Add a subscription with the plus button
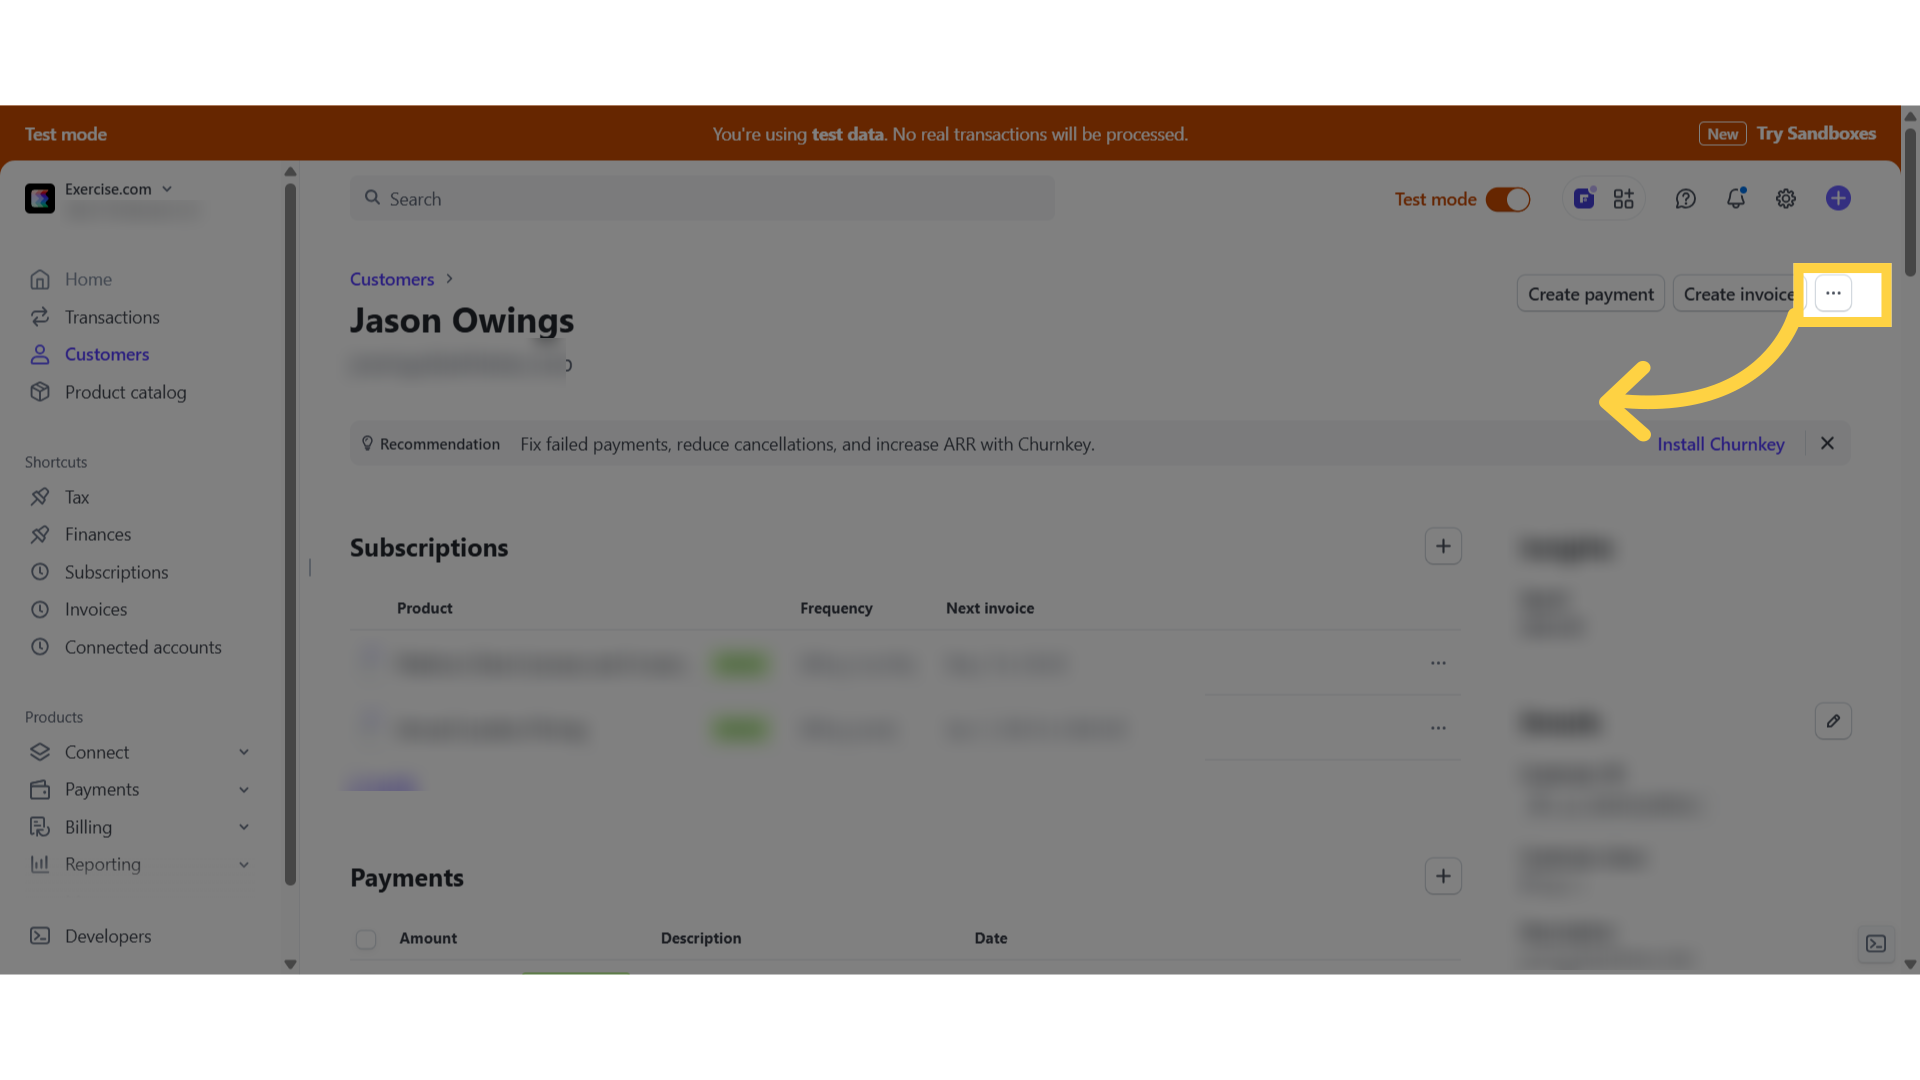Image resolution: width=1920 pixels, height=1080 pixels. (1443, 546)
